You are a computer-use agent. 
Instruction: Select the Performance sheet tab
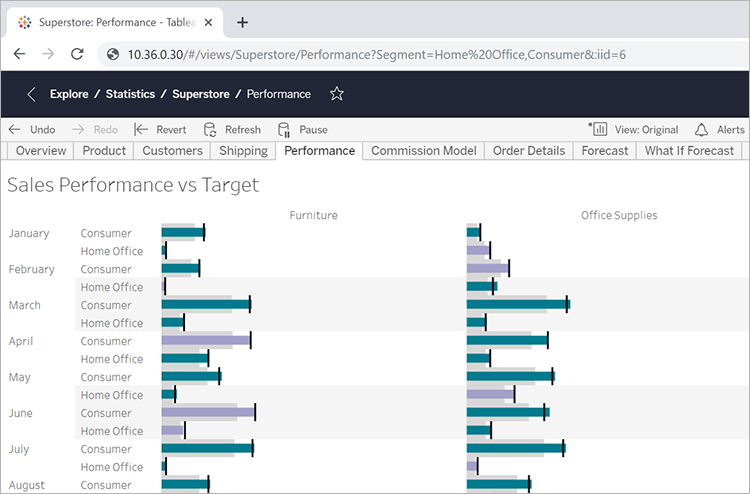coord(320,151)
